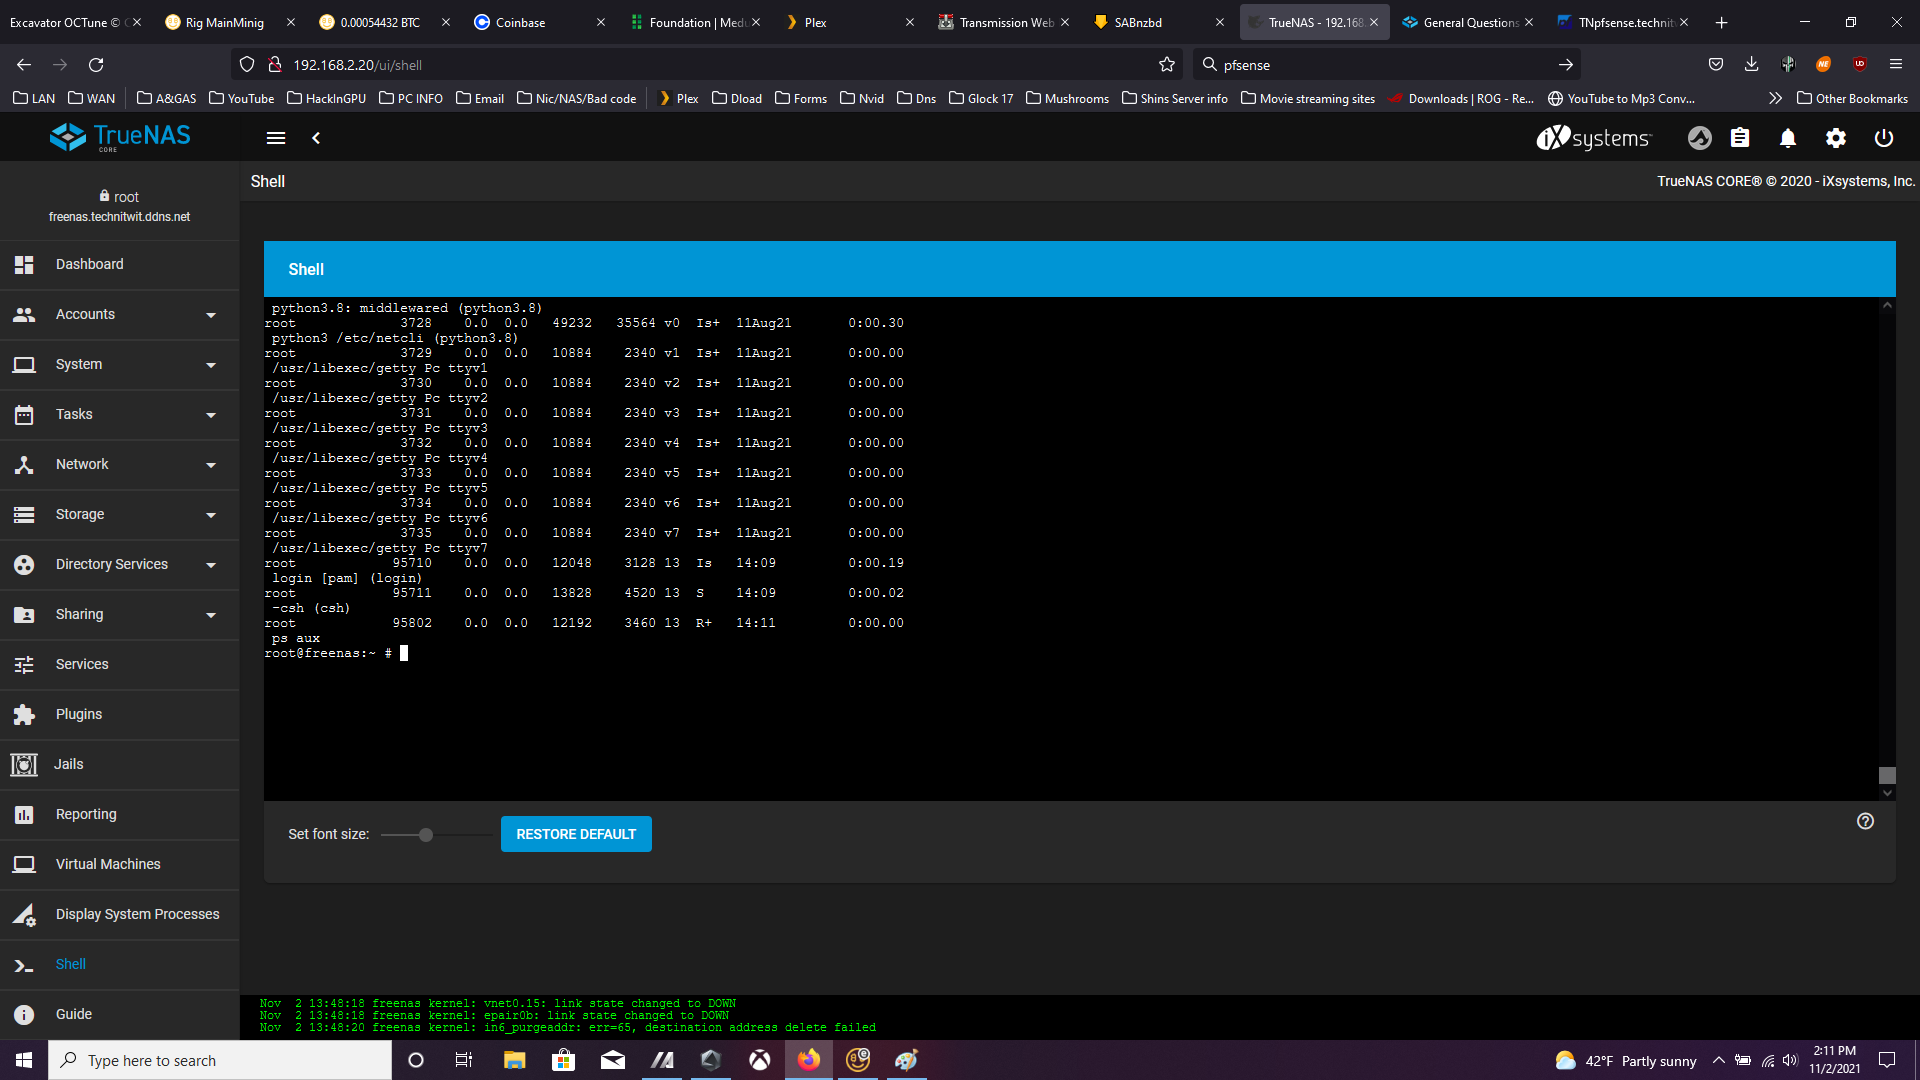Open the Shins Server info bookmark
This screenshot has width=1920, height=1080.
[1175, 98]
